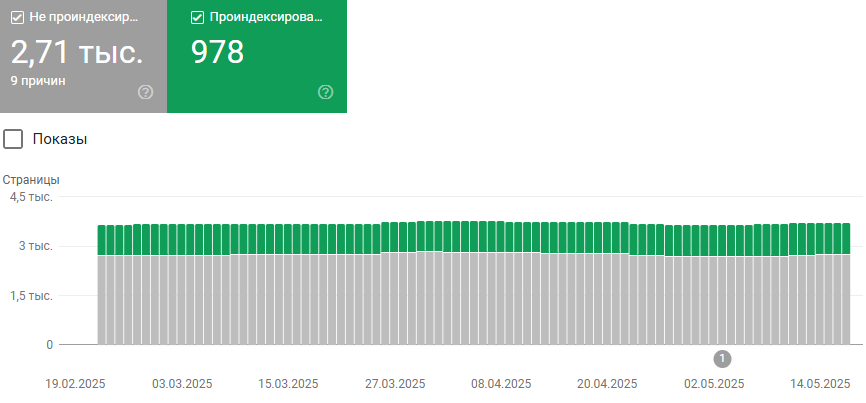The height and width of the screenshot is (403, 866).
Task: Select the '2,71 тыс.' not-indexed count
Action: [77, 52]
